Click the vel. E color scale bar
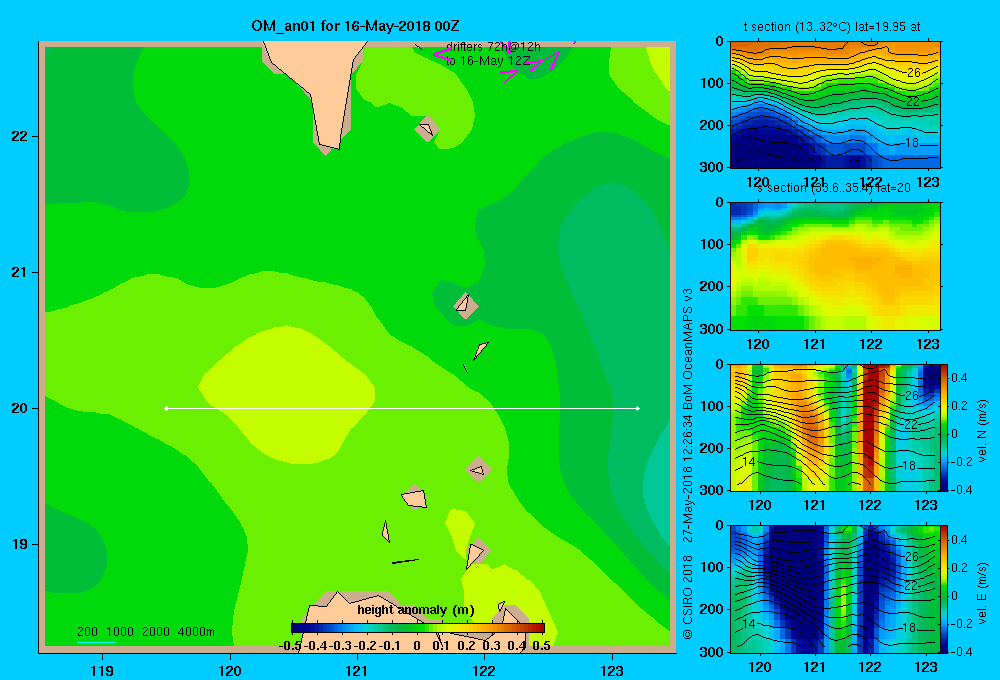This screenshot has height=680, width=1000. (945, 589)
